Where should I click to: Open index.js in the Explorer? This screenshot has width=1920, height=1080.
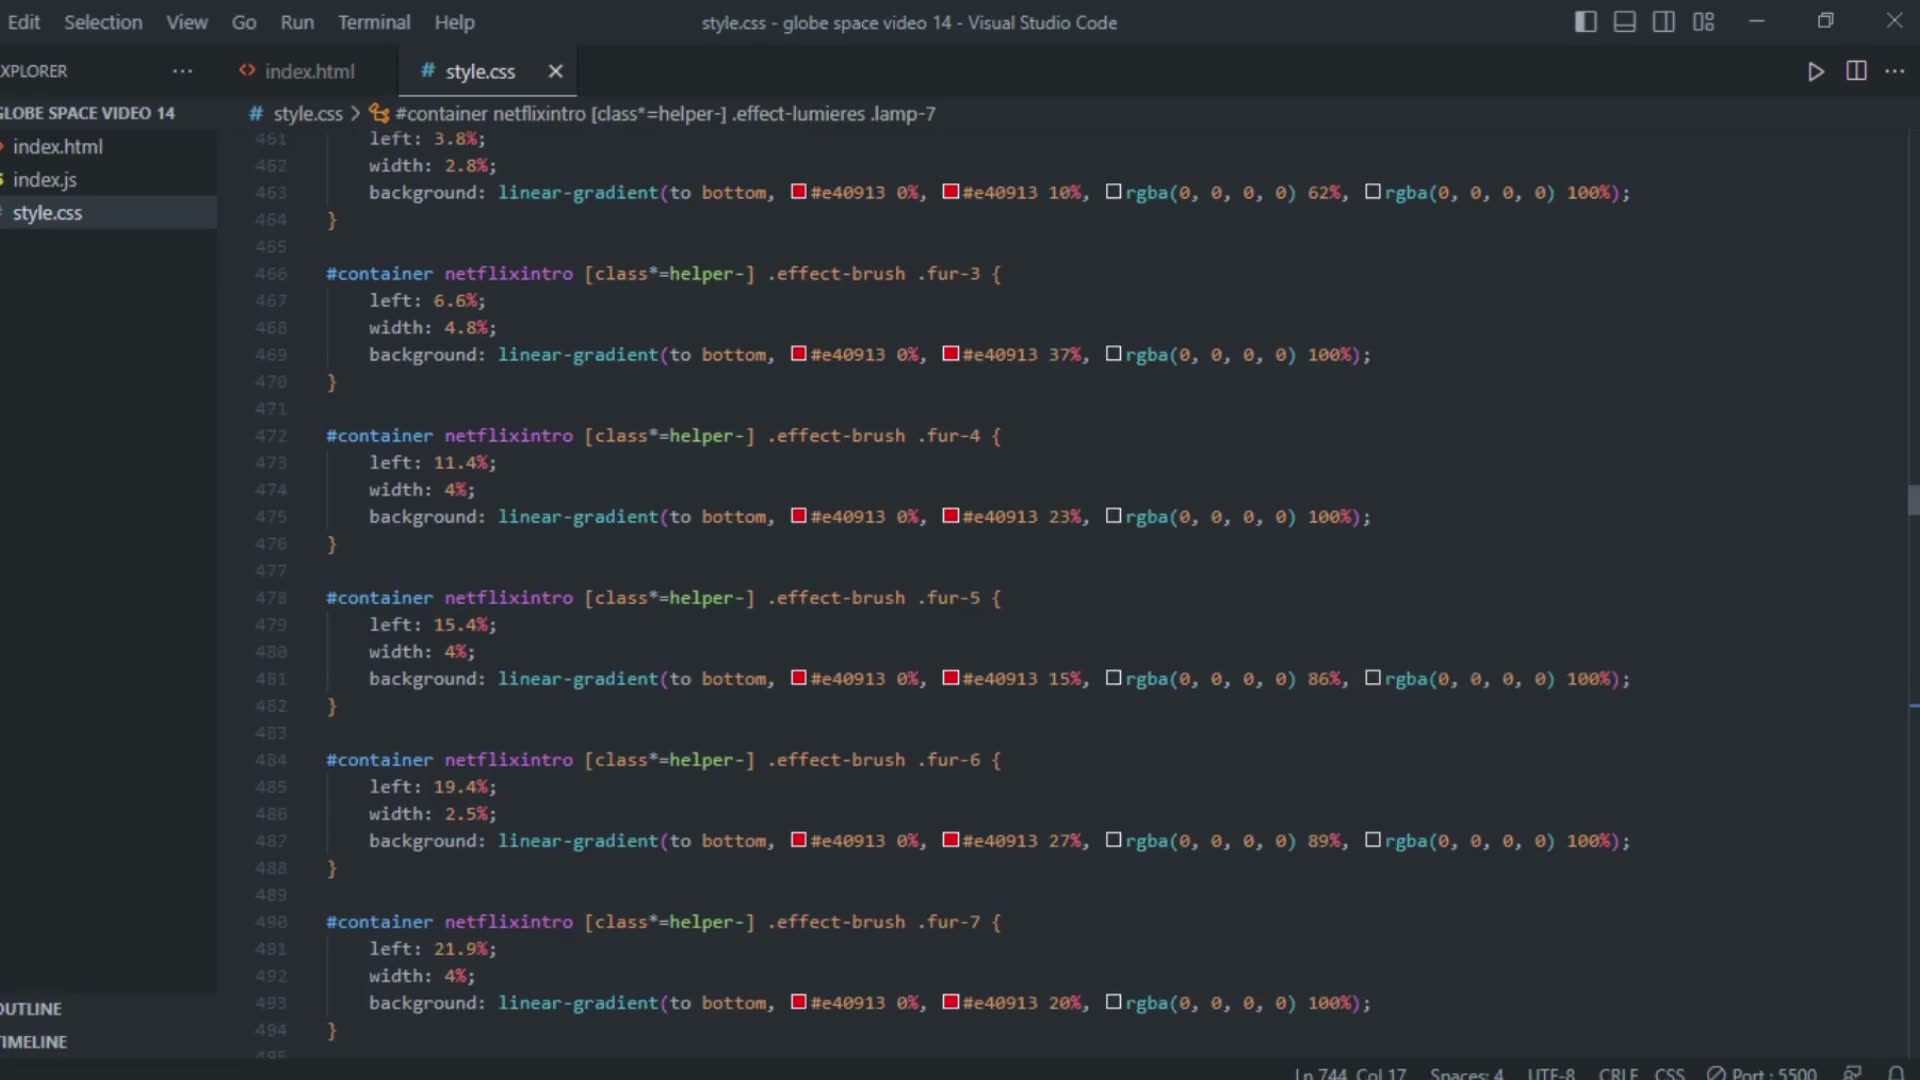click(45, 180)
